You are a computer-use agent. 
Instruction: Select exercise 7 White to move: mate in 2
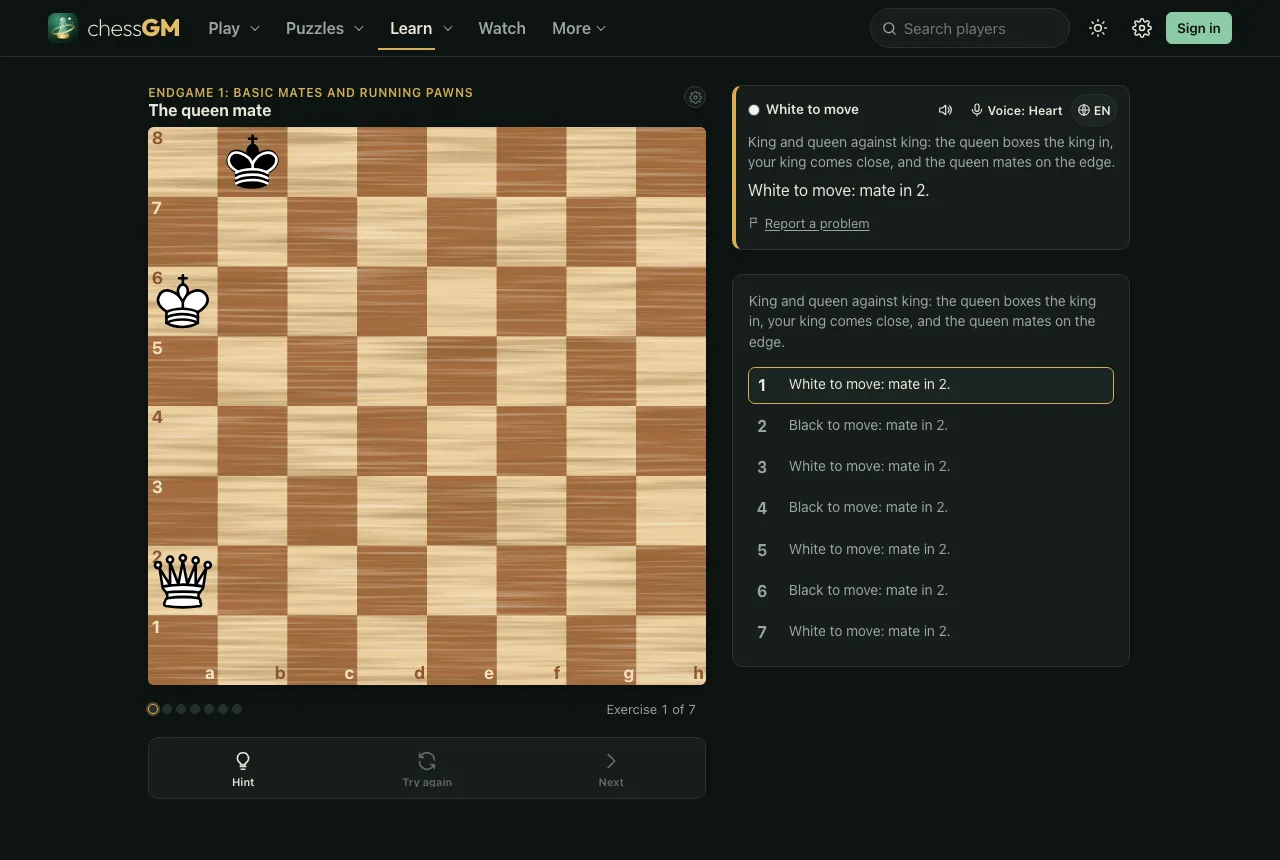[x=930, y=631]
